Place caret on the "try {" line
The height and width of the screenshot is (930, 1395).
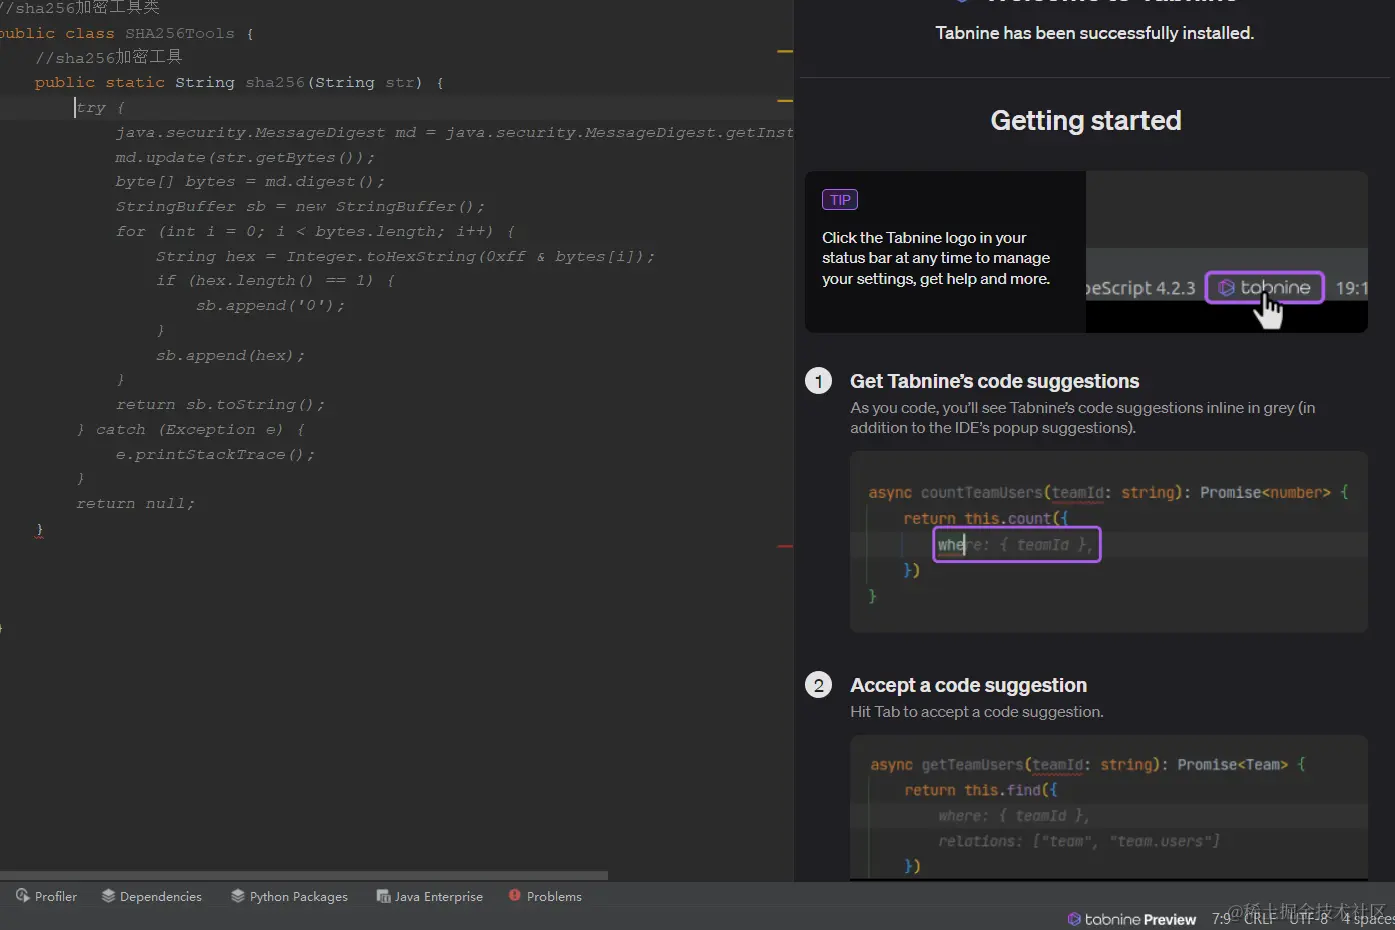click(x=100, y=107)
